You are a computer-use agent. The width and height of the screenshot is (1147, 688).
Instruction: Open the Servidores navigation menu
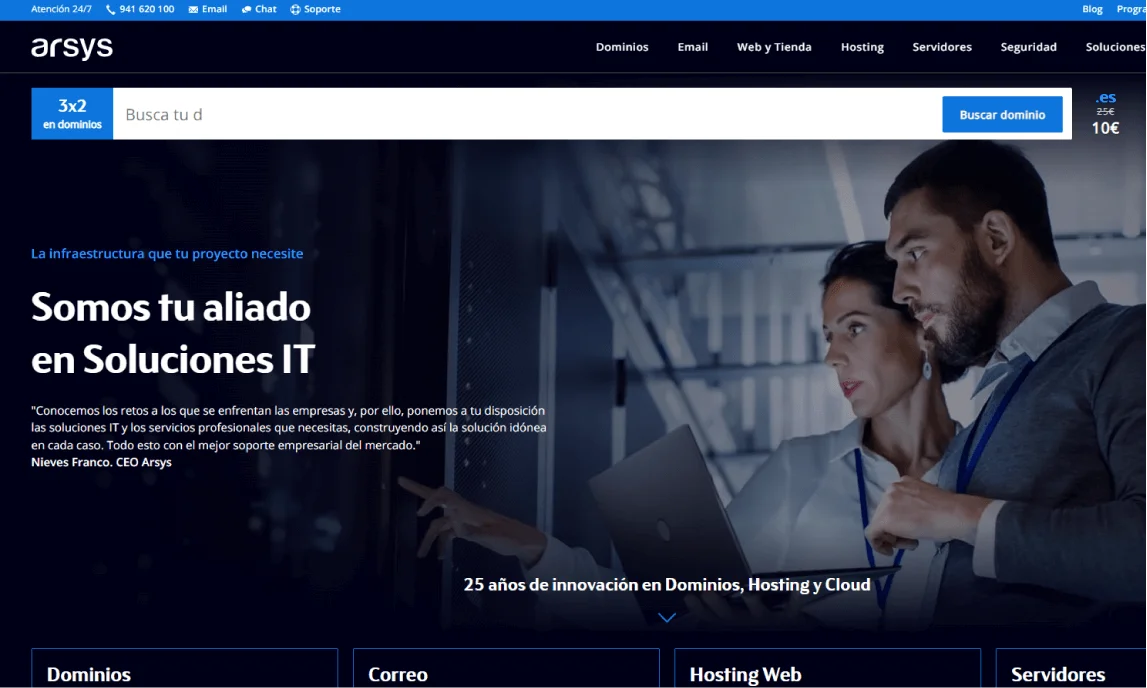[942, 47]
